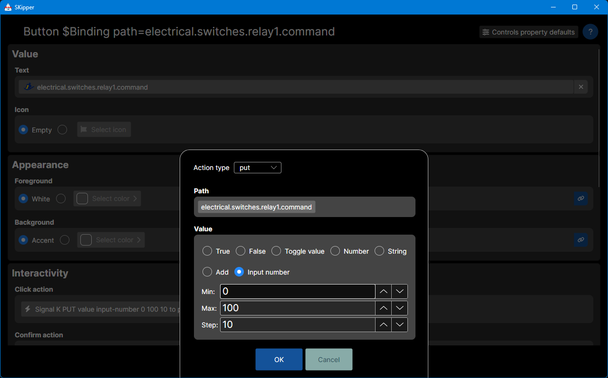Select the Add radio option
The image size is (608, 378).
(207, 272)
